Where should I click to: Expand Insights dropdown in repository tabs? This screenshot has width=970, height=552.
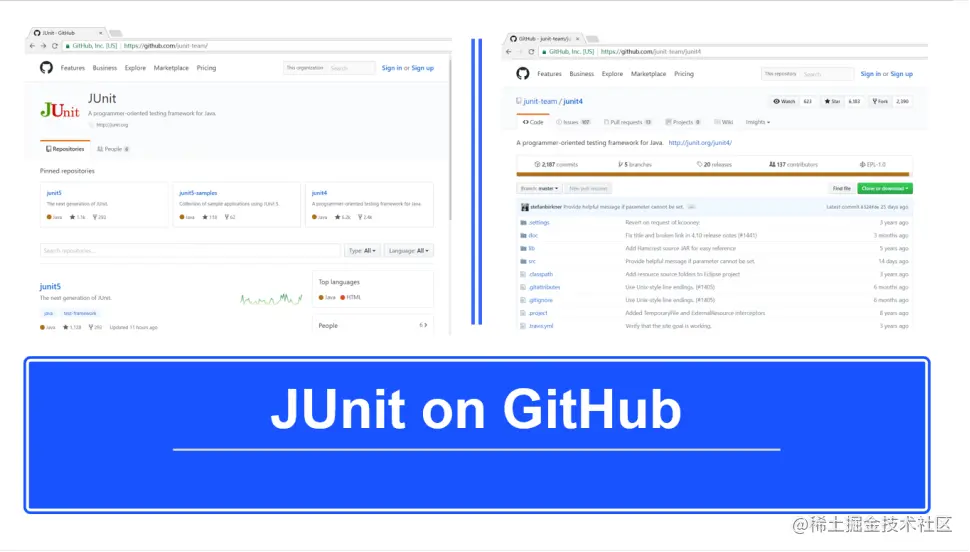(x=758, y=123)
